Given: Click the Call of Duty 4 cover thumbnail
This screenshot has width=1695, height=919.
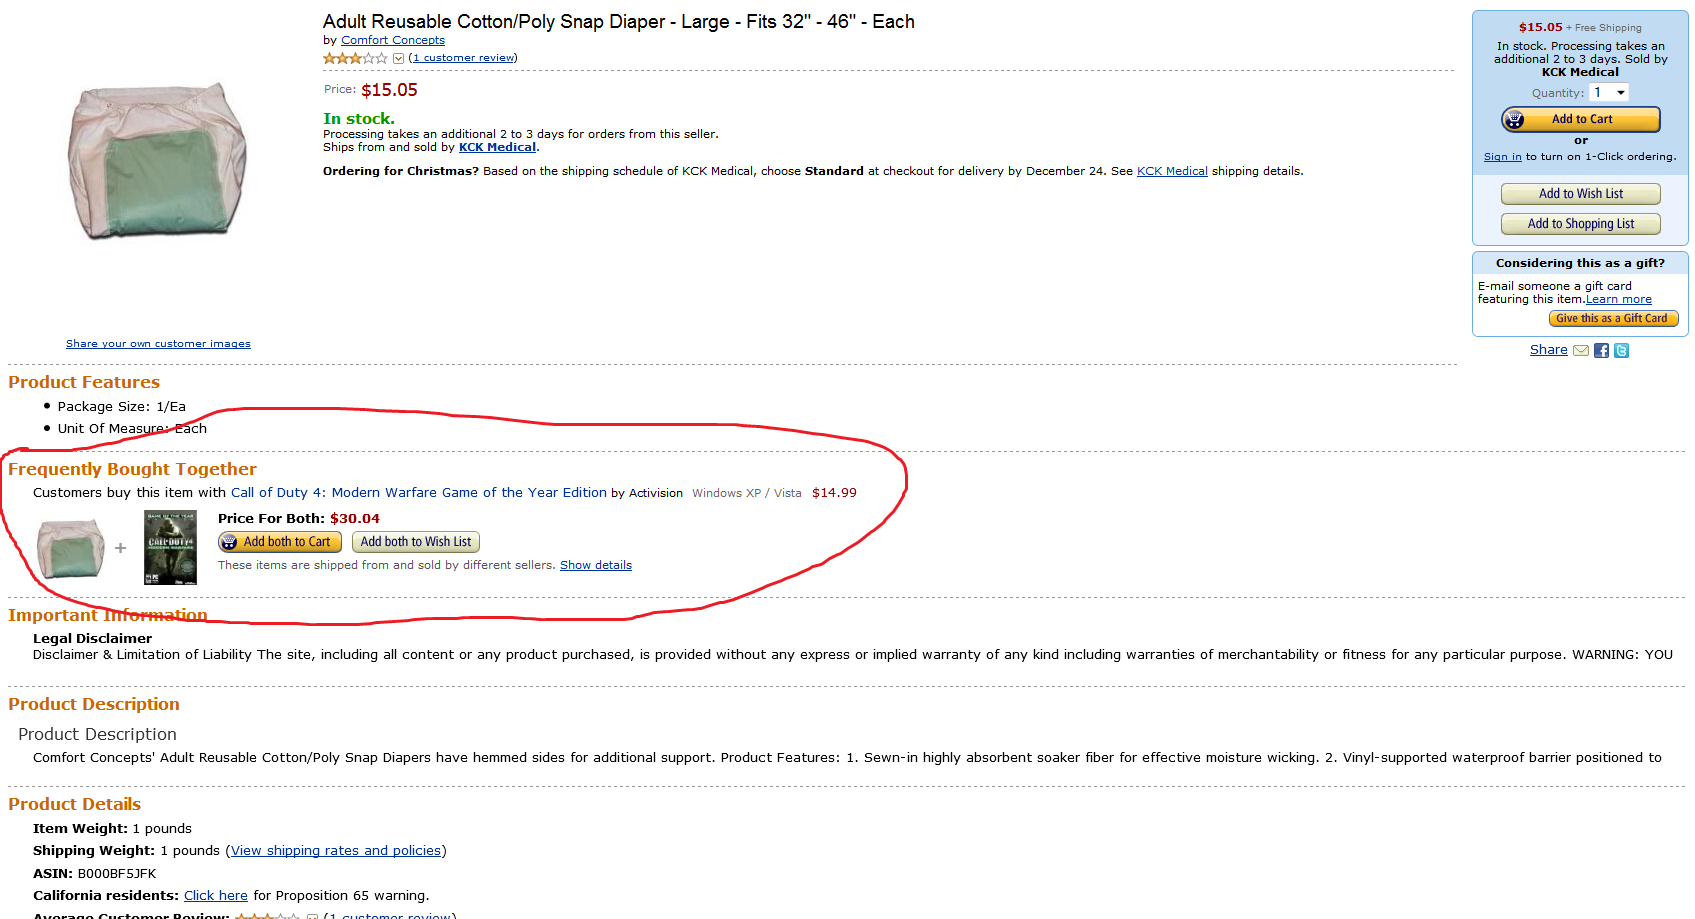Looking at the screenshot, I should point(170,547).
